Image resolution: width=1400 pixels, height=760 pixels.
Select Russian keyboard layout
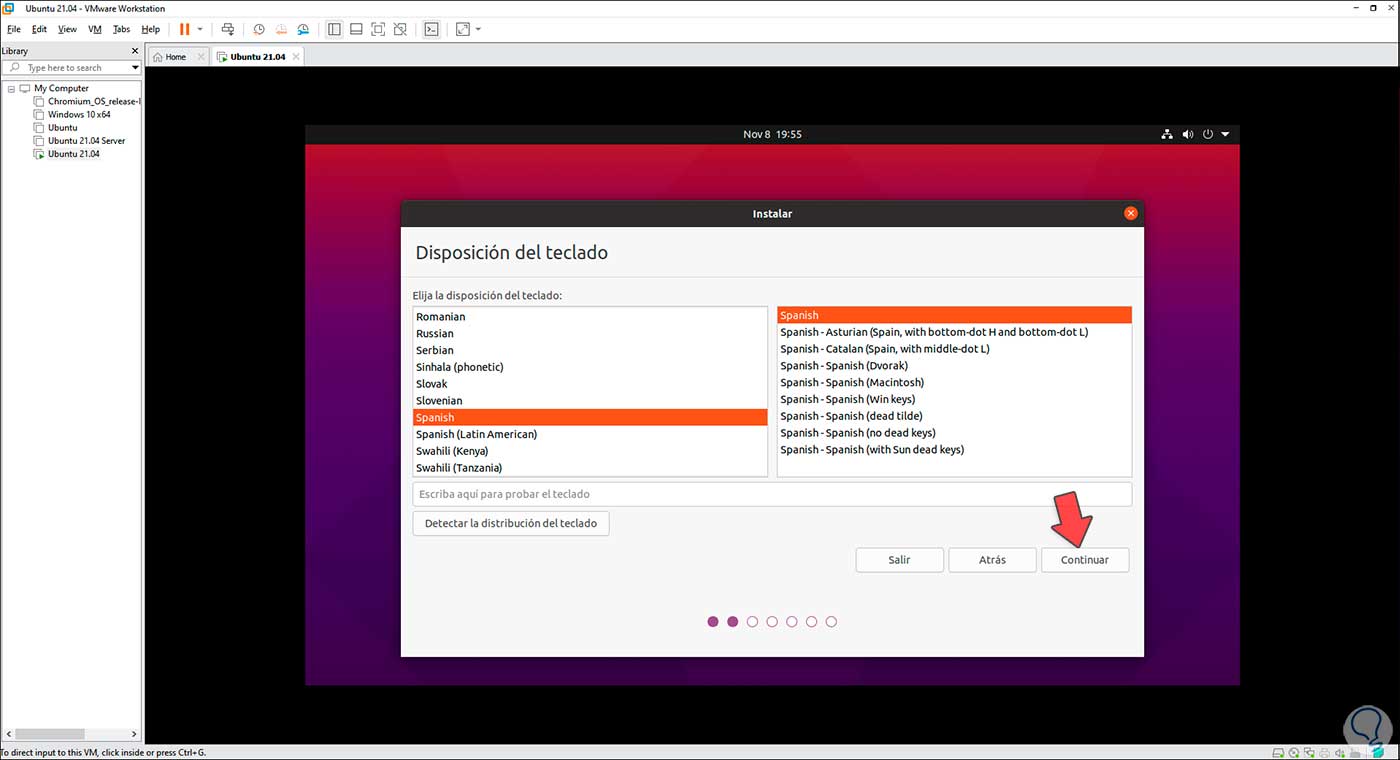coord(590,334)
